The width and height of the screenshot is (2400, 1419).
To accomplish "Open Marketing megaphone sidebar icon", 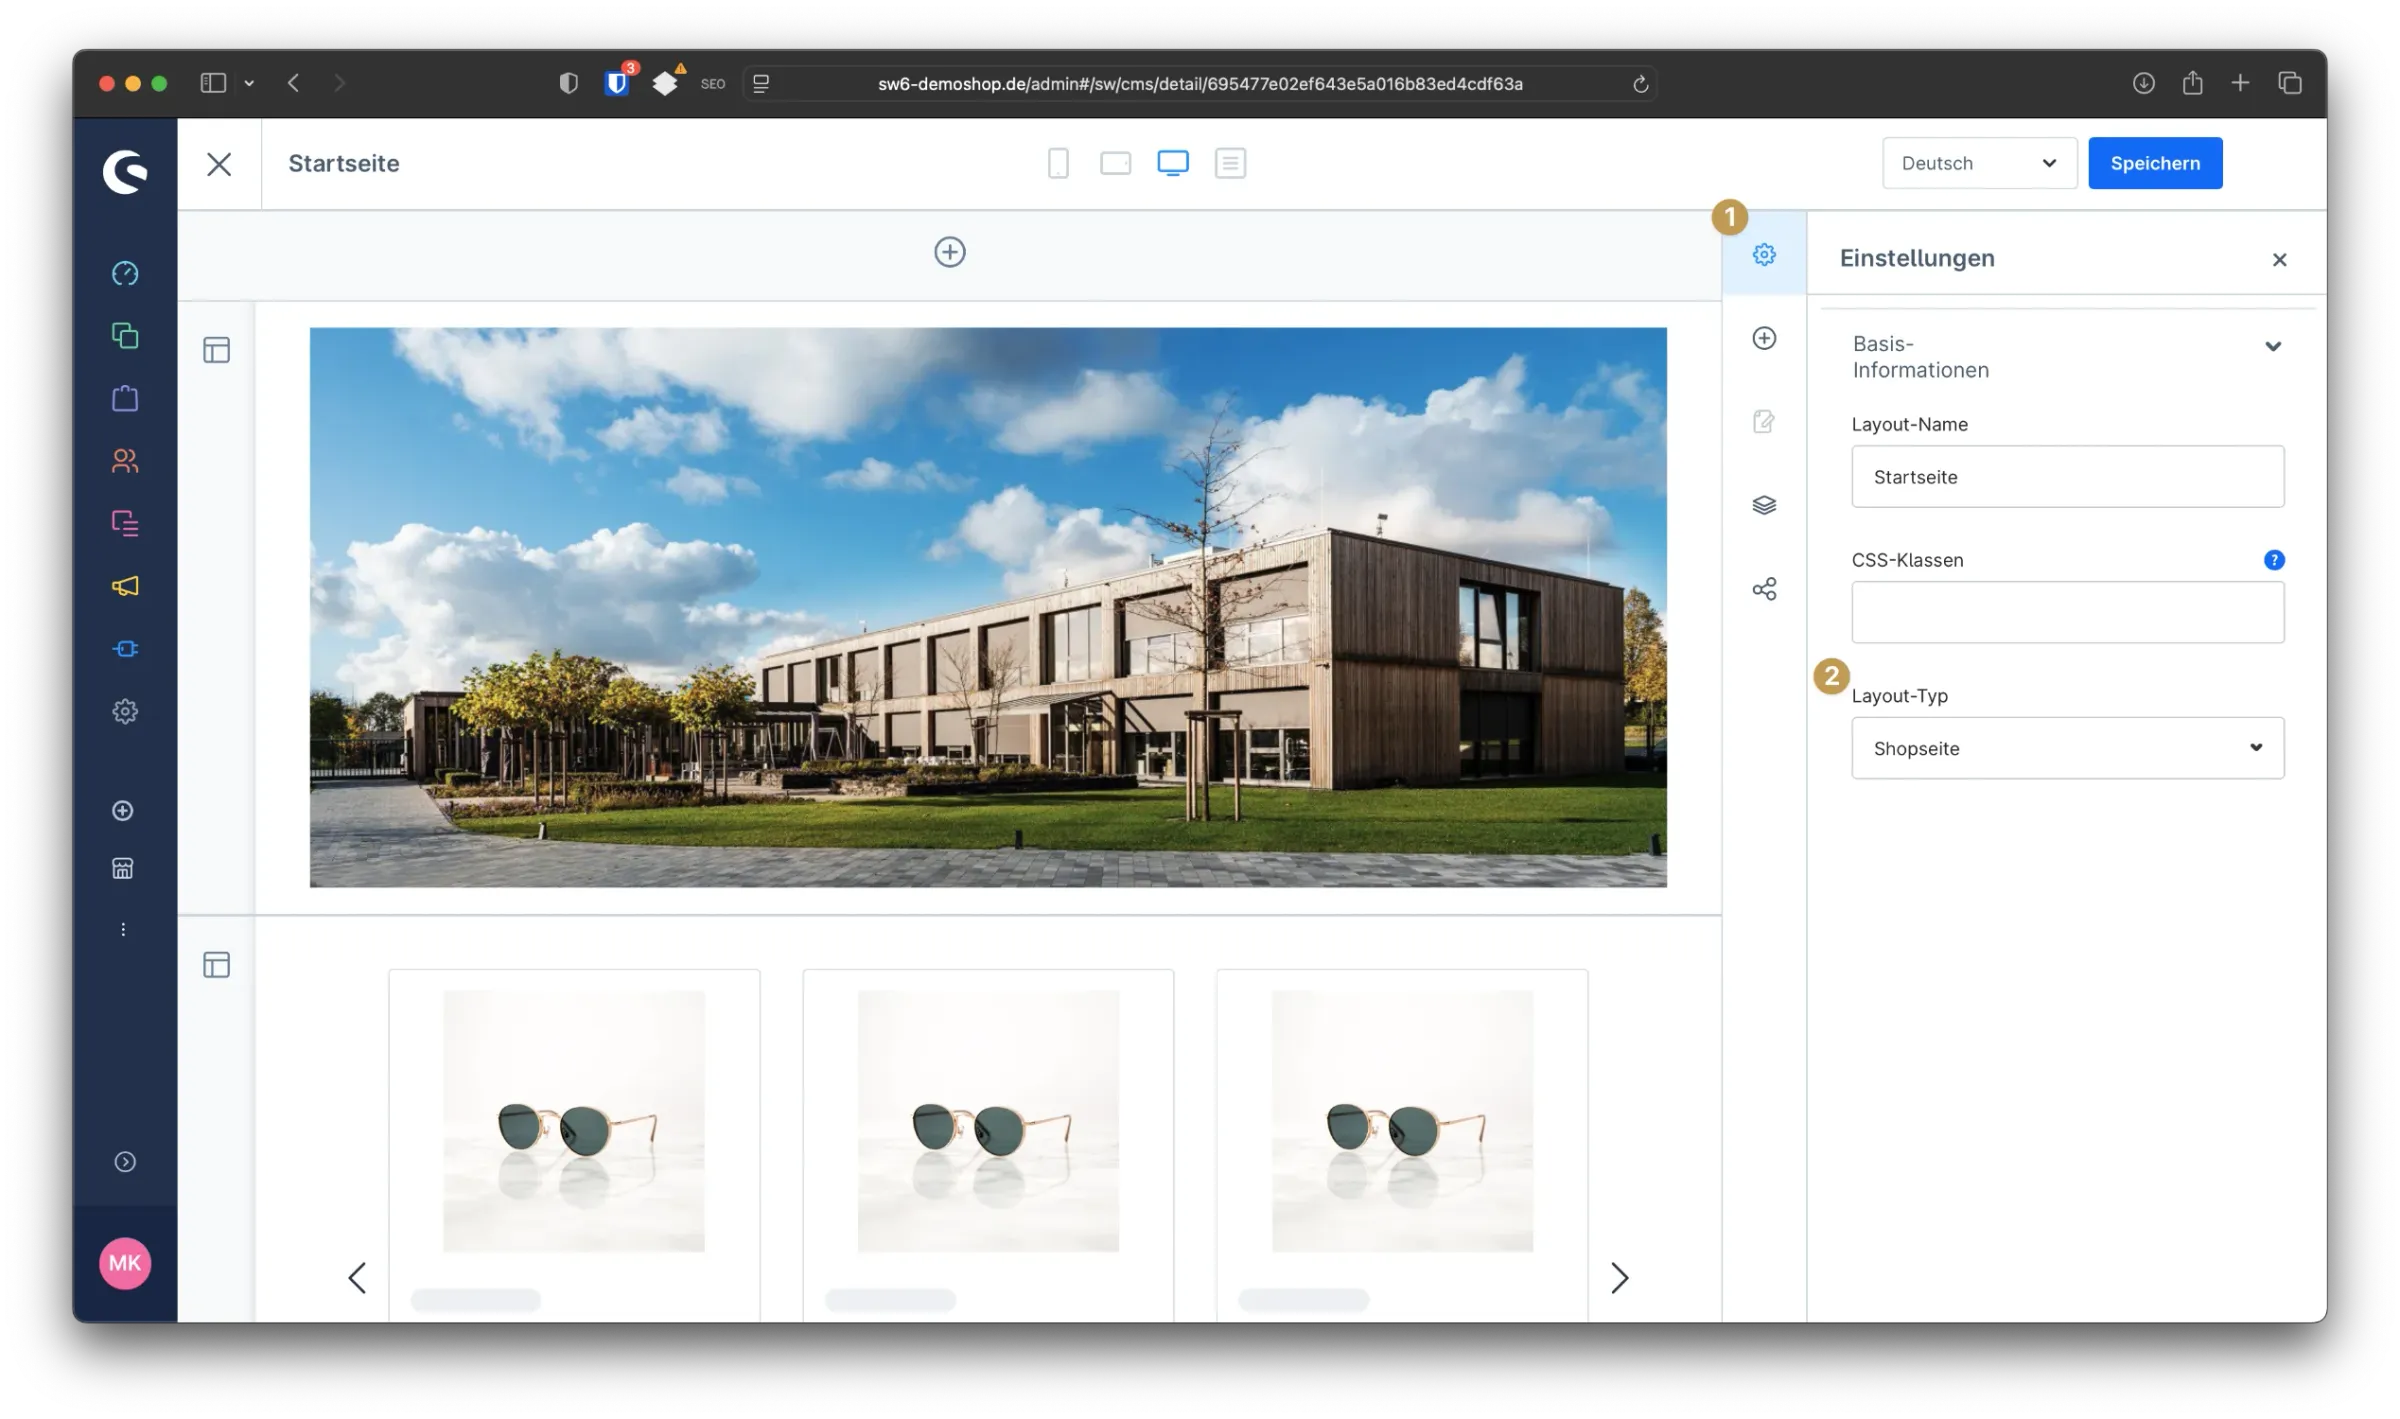I will pos(125,586).
